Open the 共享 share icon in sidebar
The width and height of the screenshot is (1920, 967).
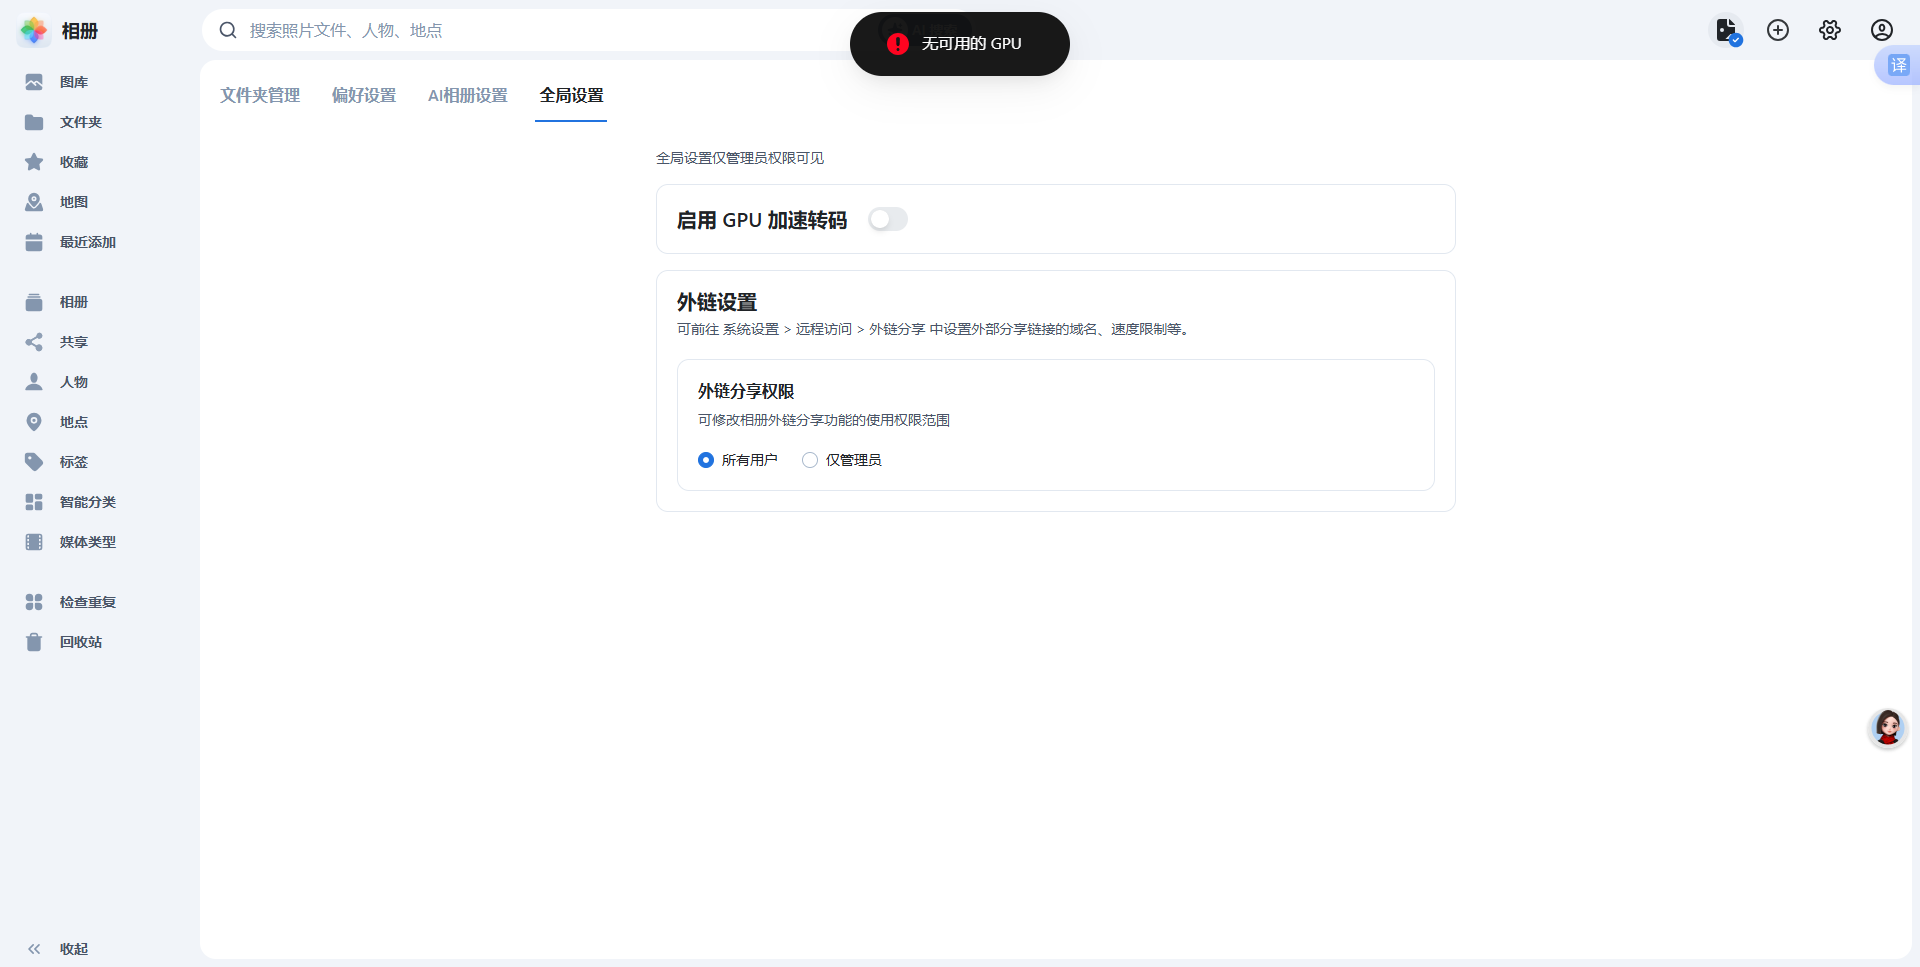point(34,342)
